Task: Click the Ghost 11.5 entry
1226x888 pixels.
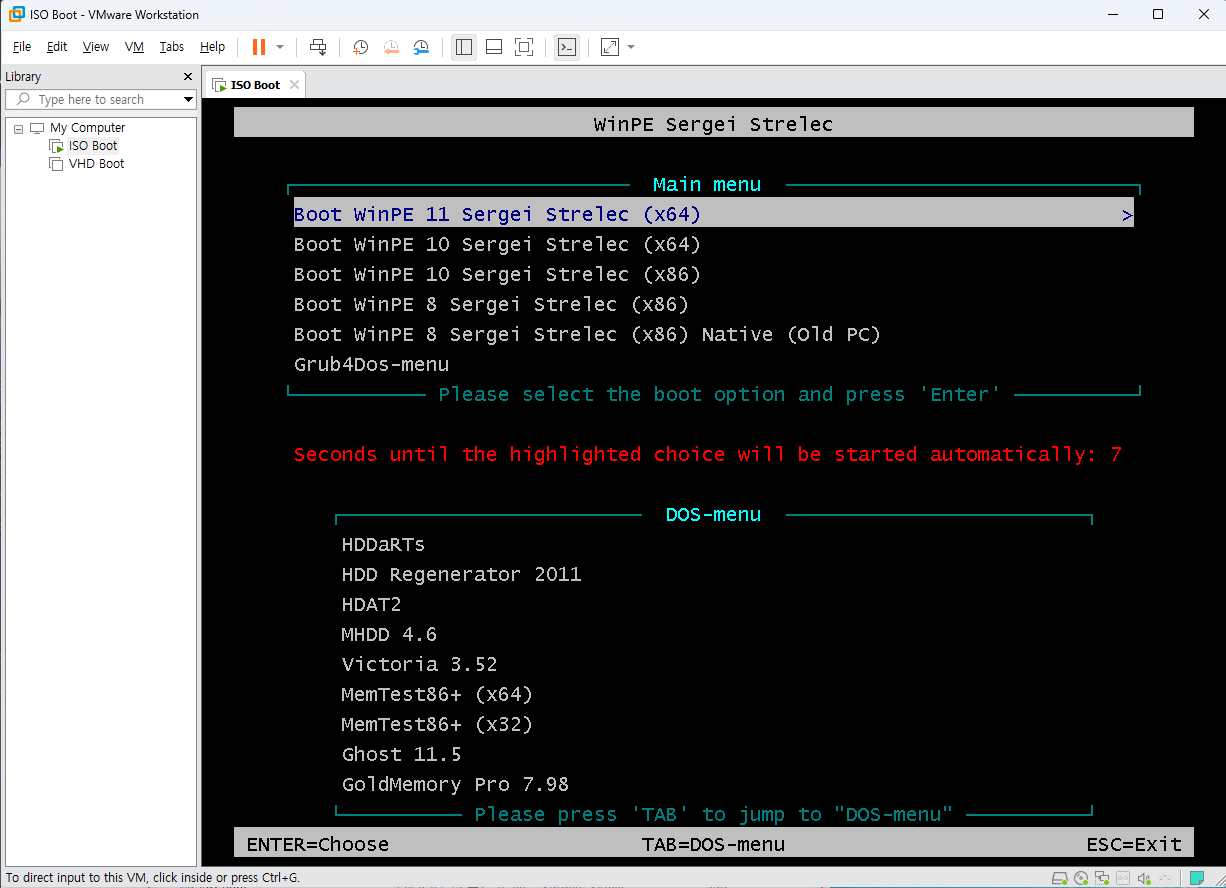Action: click(401, 754)
